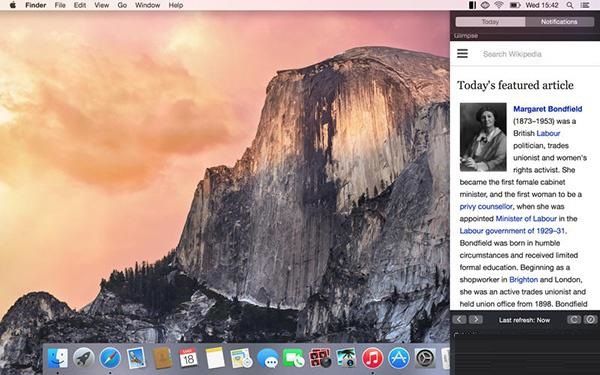Open Safari from the Dock
Viewport: 600px width, 375px height.
(110, 359)
